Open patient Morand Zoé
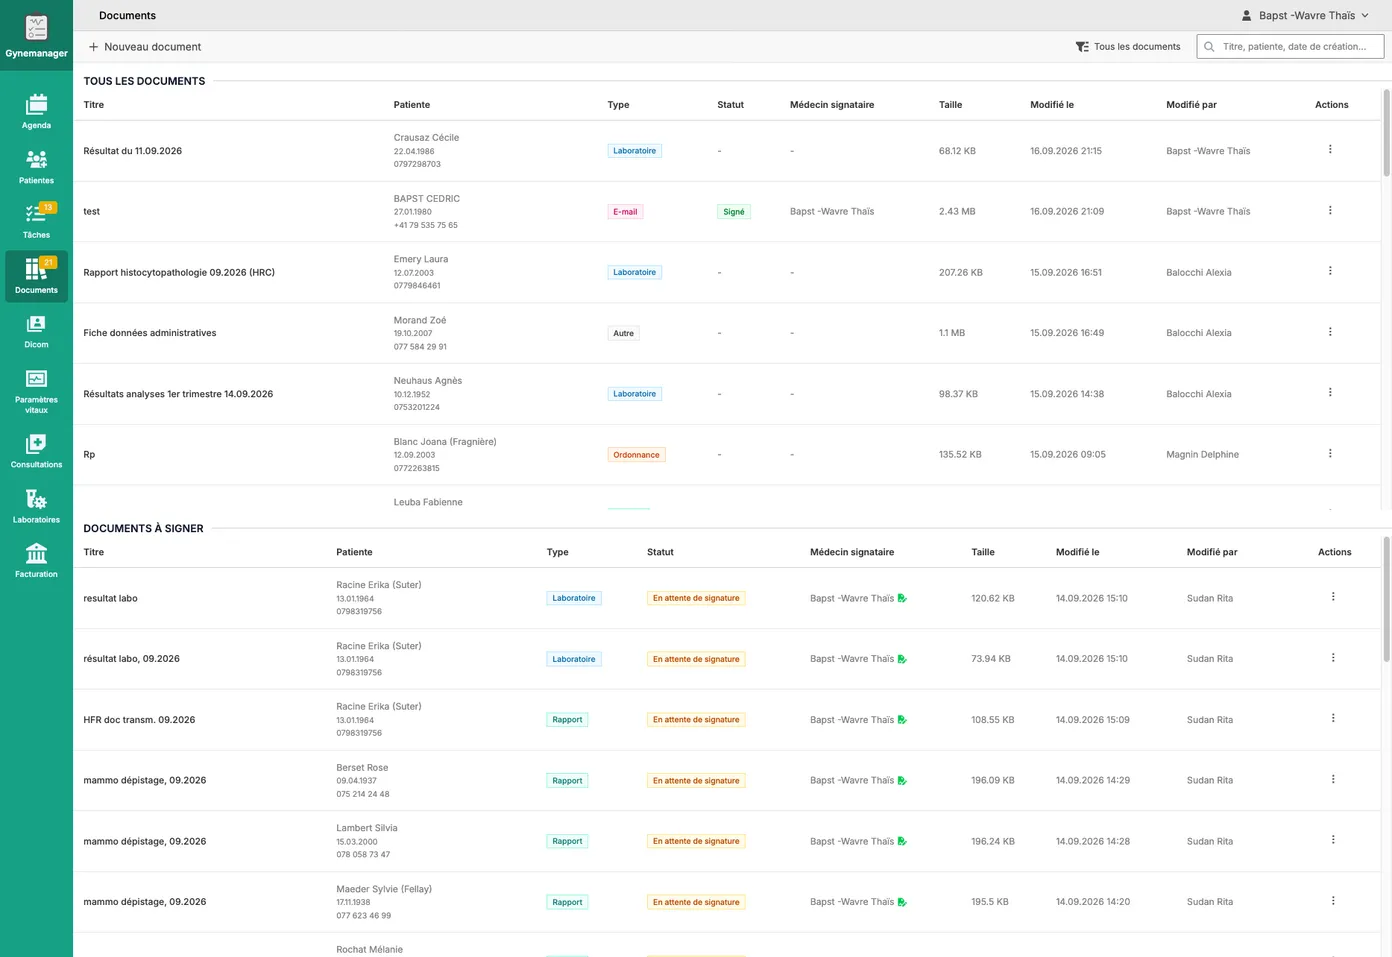1392x957 pixels. click(420, 320)
